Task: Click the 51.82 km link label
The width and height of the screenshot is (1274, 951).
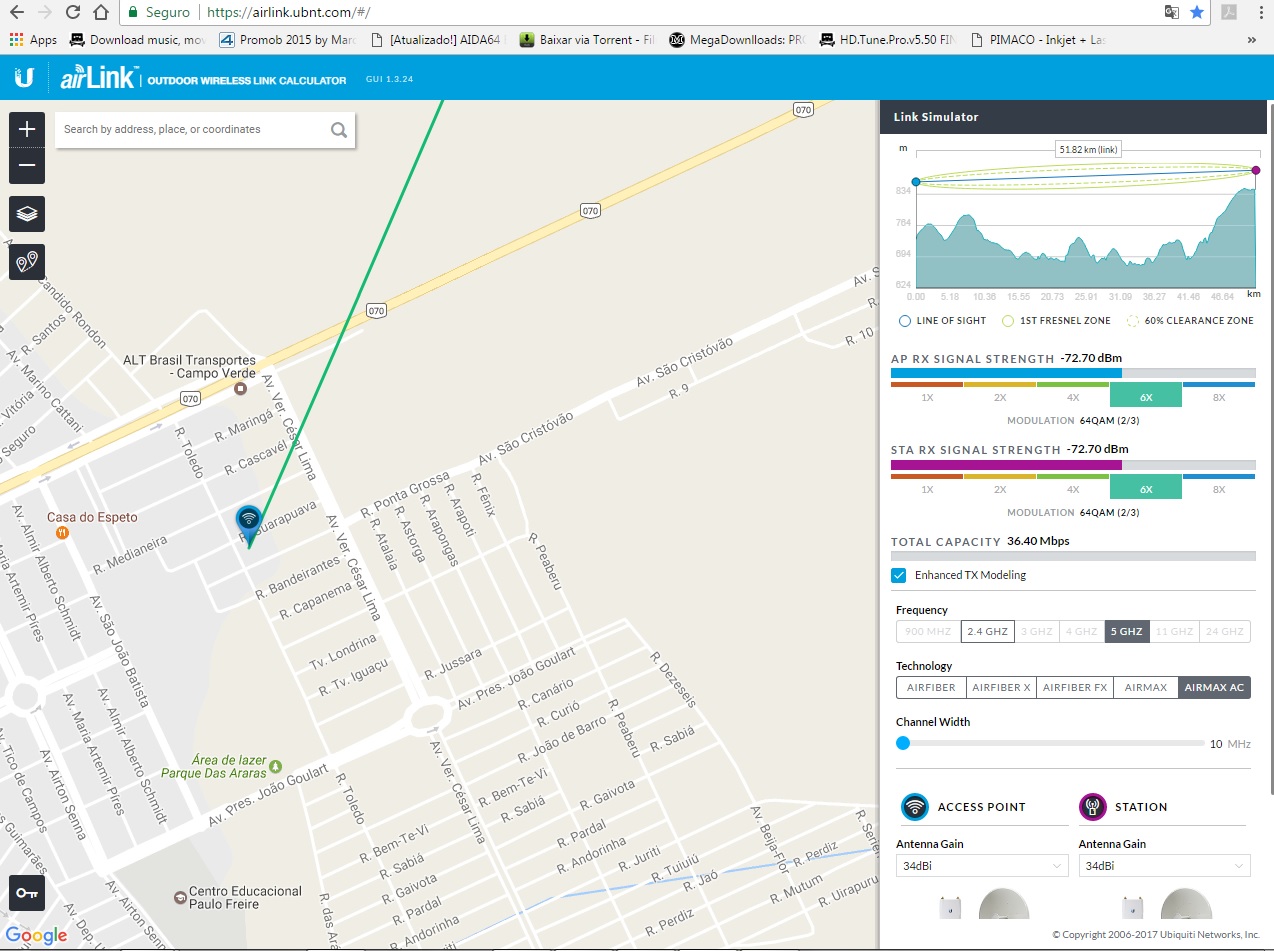Action: point(1088,149)
